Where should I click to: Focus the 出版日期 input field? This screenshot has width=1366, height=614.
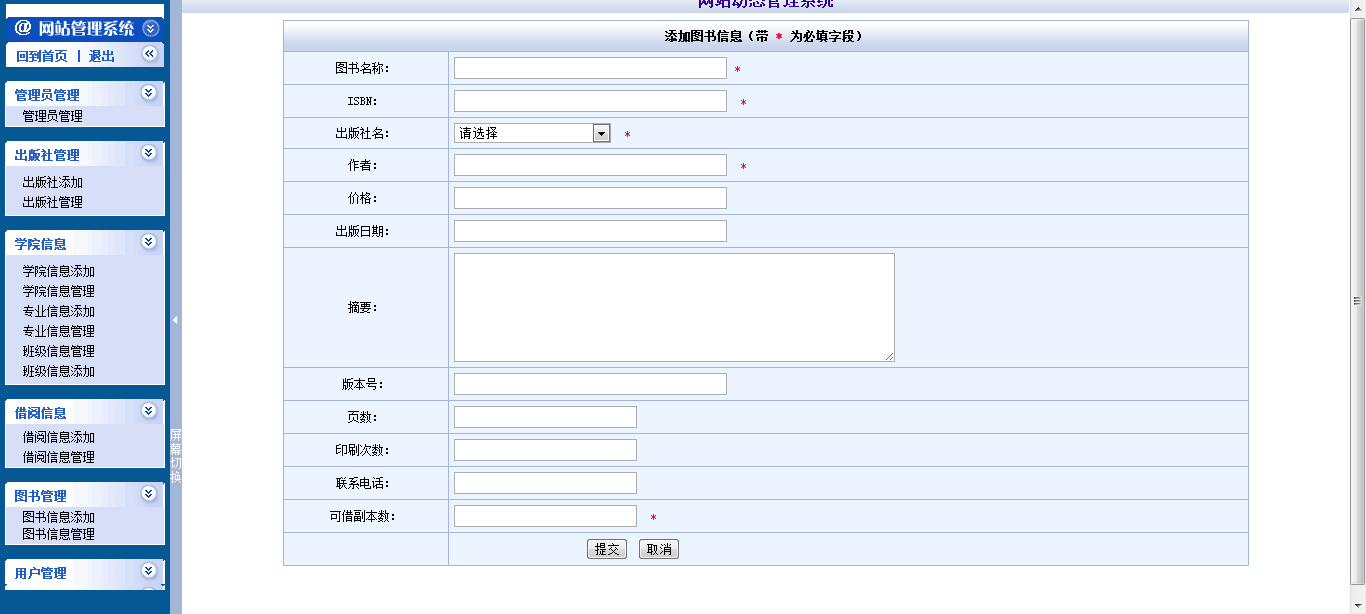590,231
